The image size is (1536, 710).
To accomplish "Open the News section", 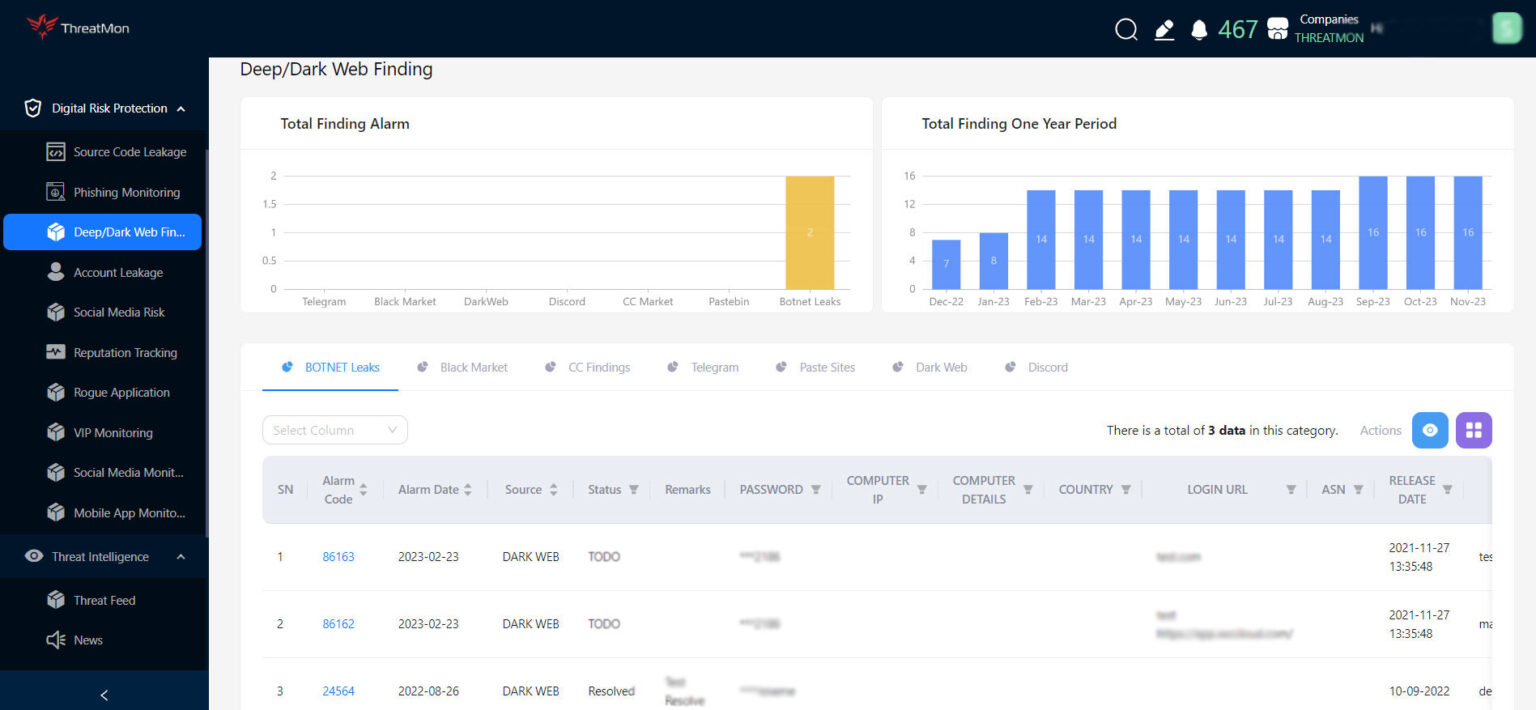I will (x=88, y=639).
